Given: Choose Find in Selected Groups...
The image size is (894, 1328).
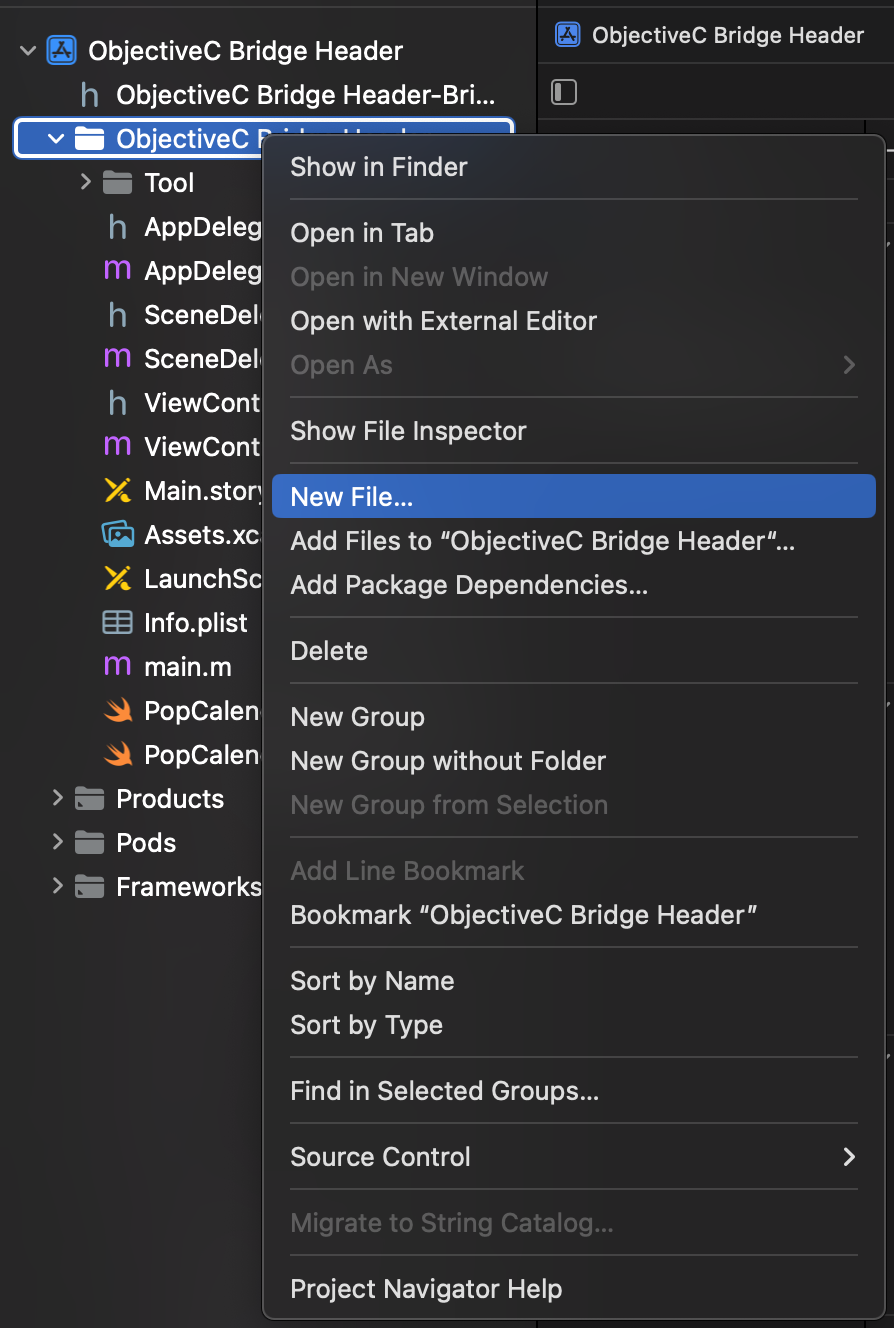Looking at the screenshot, I should [573, 1091].
